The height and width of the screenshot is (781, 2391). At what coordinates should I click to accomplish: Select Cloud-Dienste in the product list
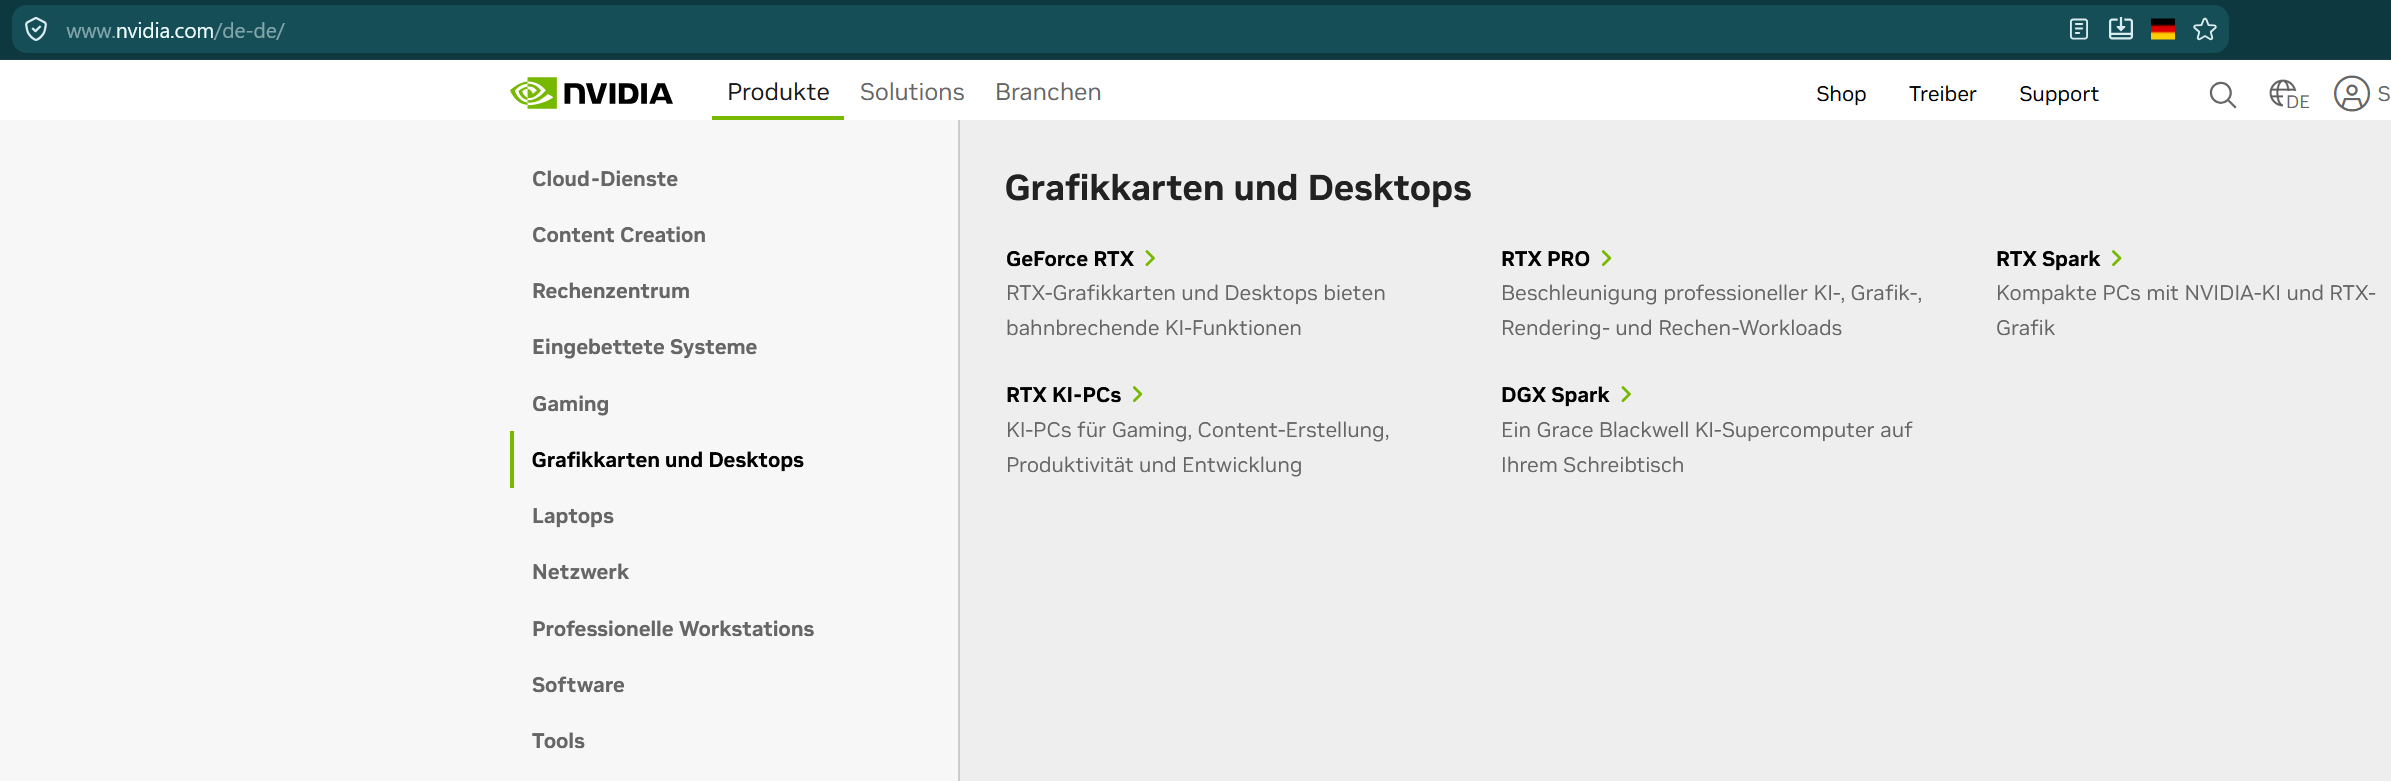(x=605, y=179)
